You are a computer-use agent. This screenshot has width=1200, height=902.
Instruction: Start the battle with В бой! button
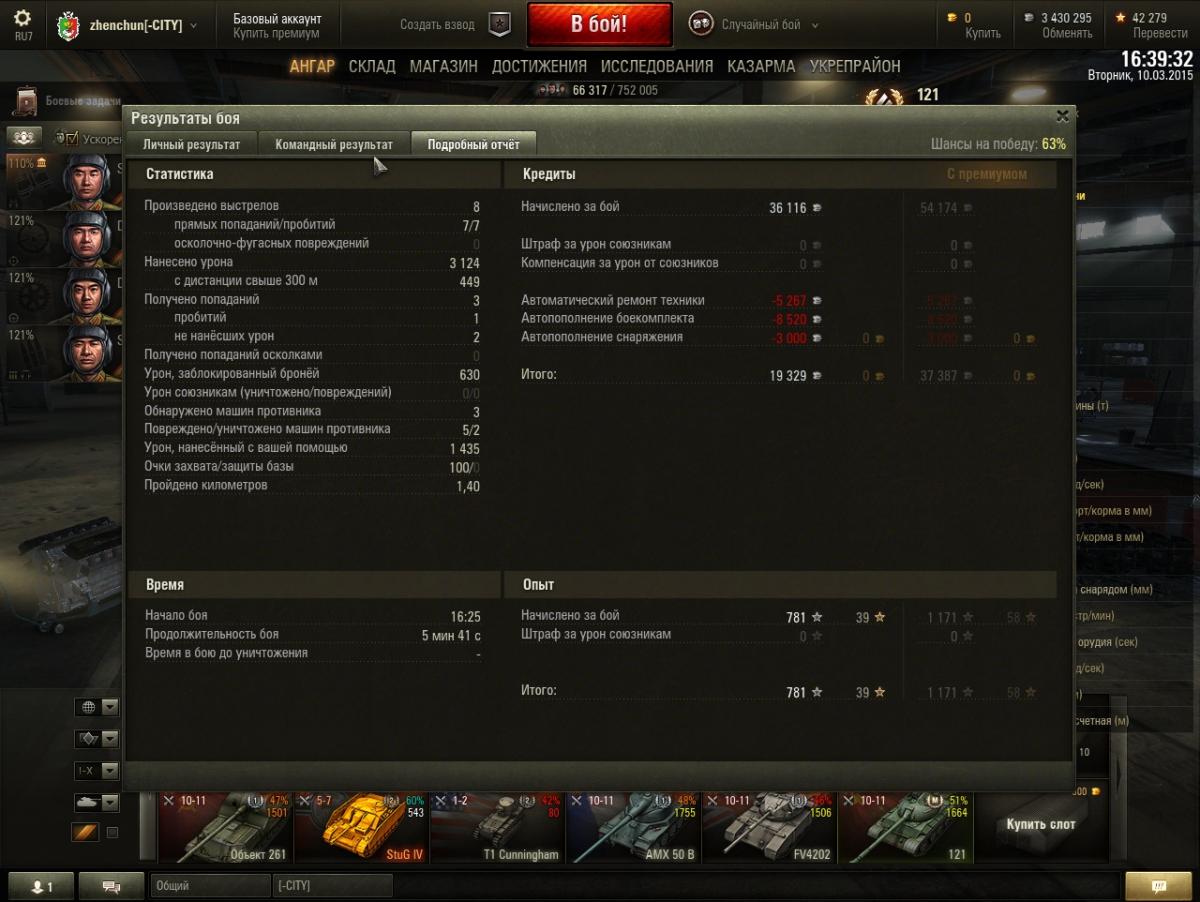point(599,24)
